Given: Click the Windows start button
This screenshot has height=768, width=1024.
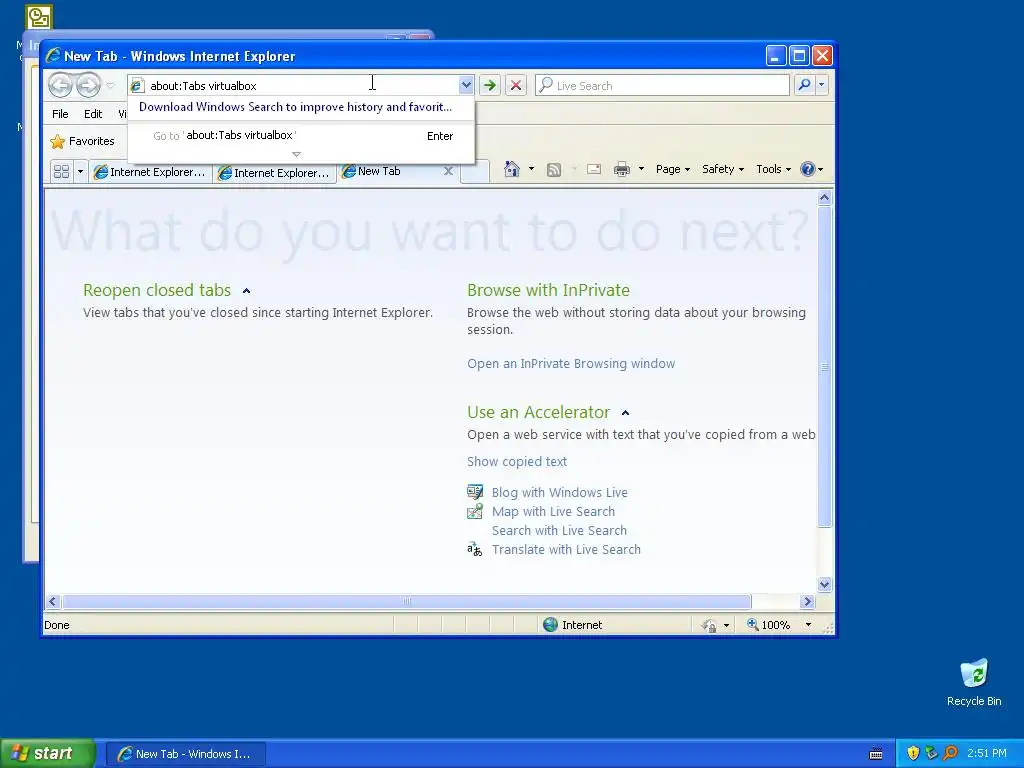Looking at the screenshot, I should 46,754.
